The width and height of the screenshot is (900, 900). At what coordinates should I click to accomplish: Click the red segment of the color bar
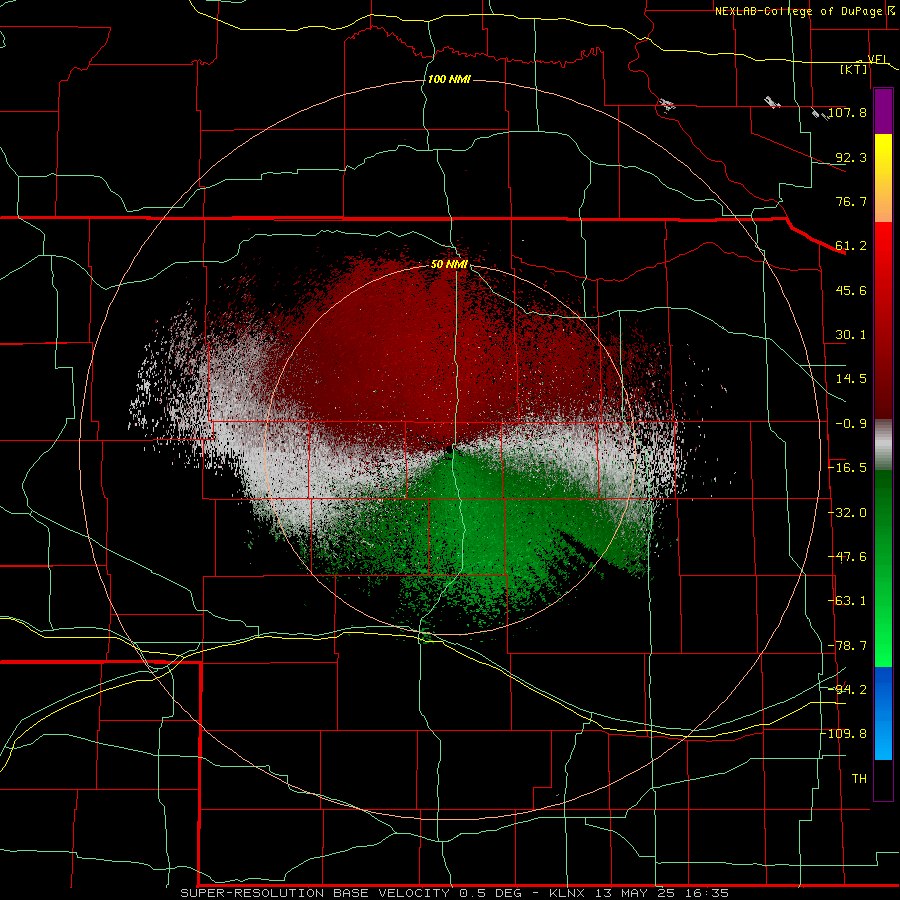click(883, 320)
